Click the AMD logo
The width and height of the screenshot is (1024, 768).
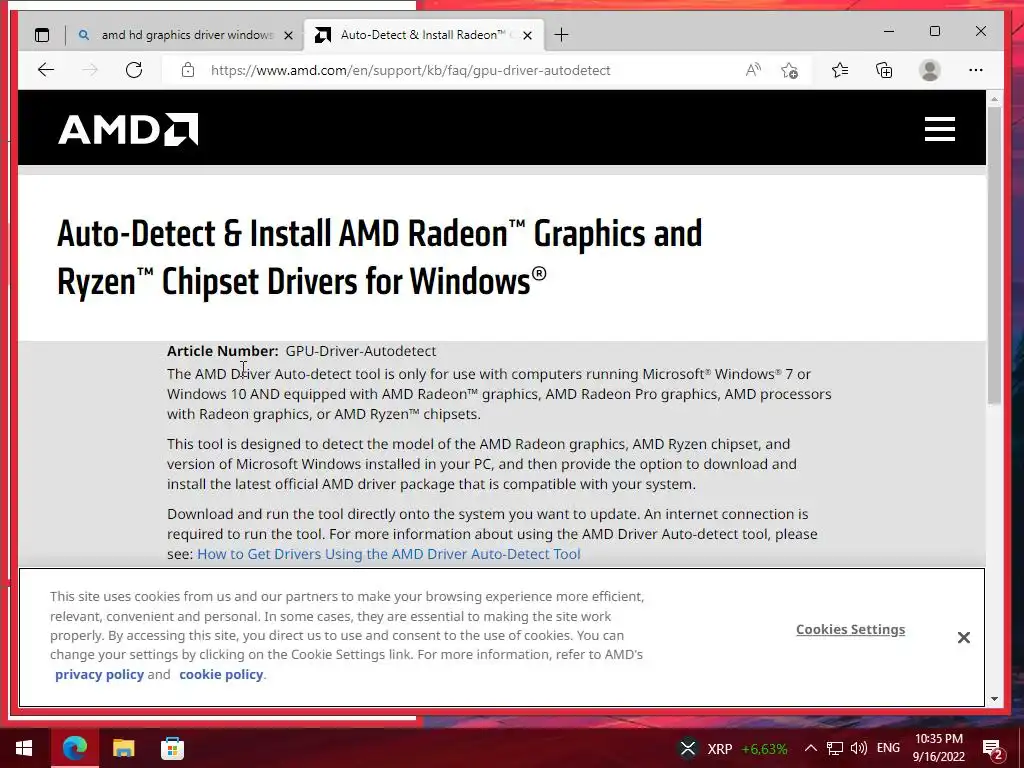[x=128, y=129]
